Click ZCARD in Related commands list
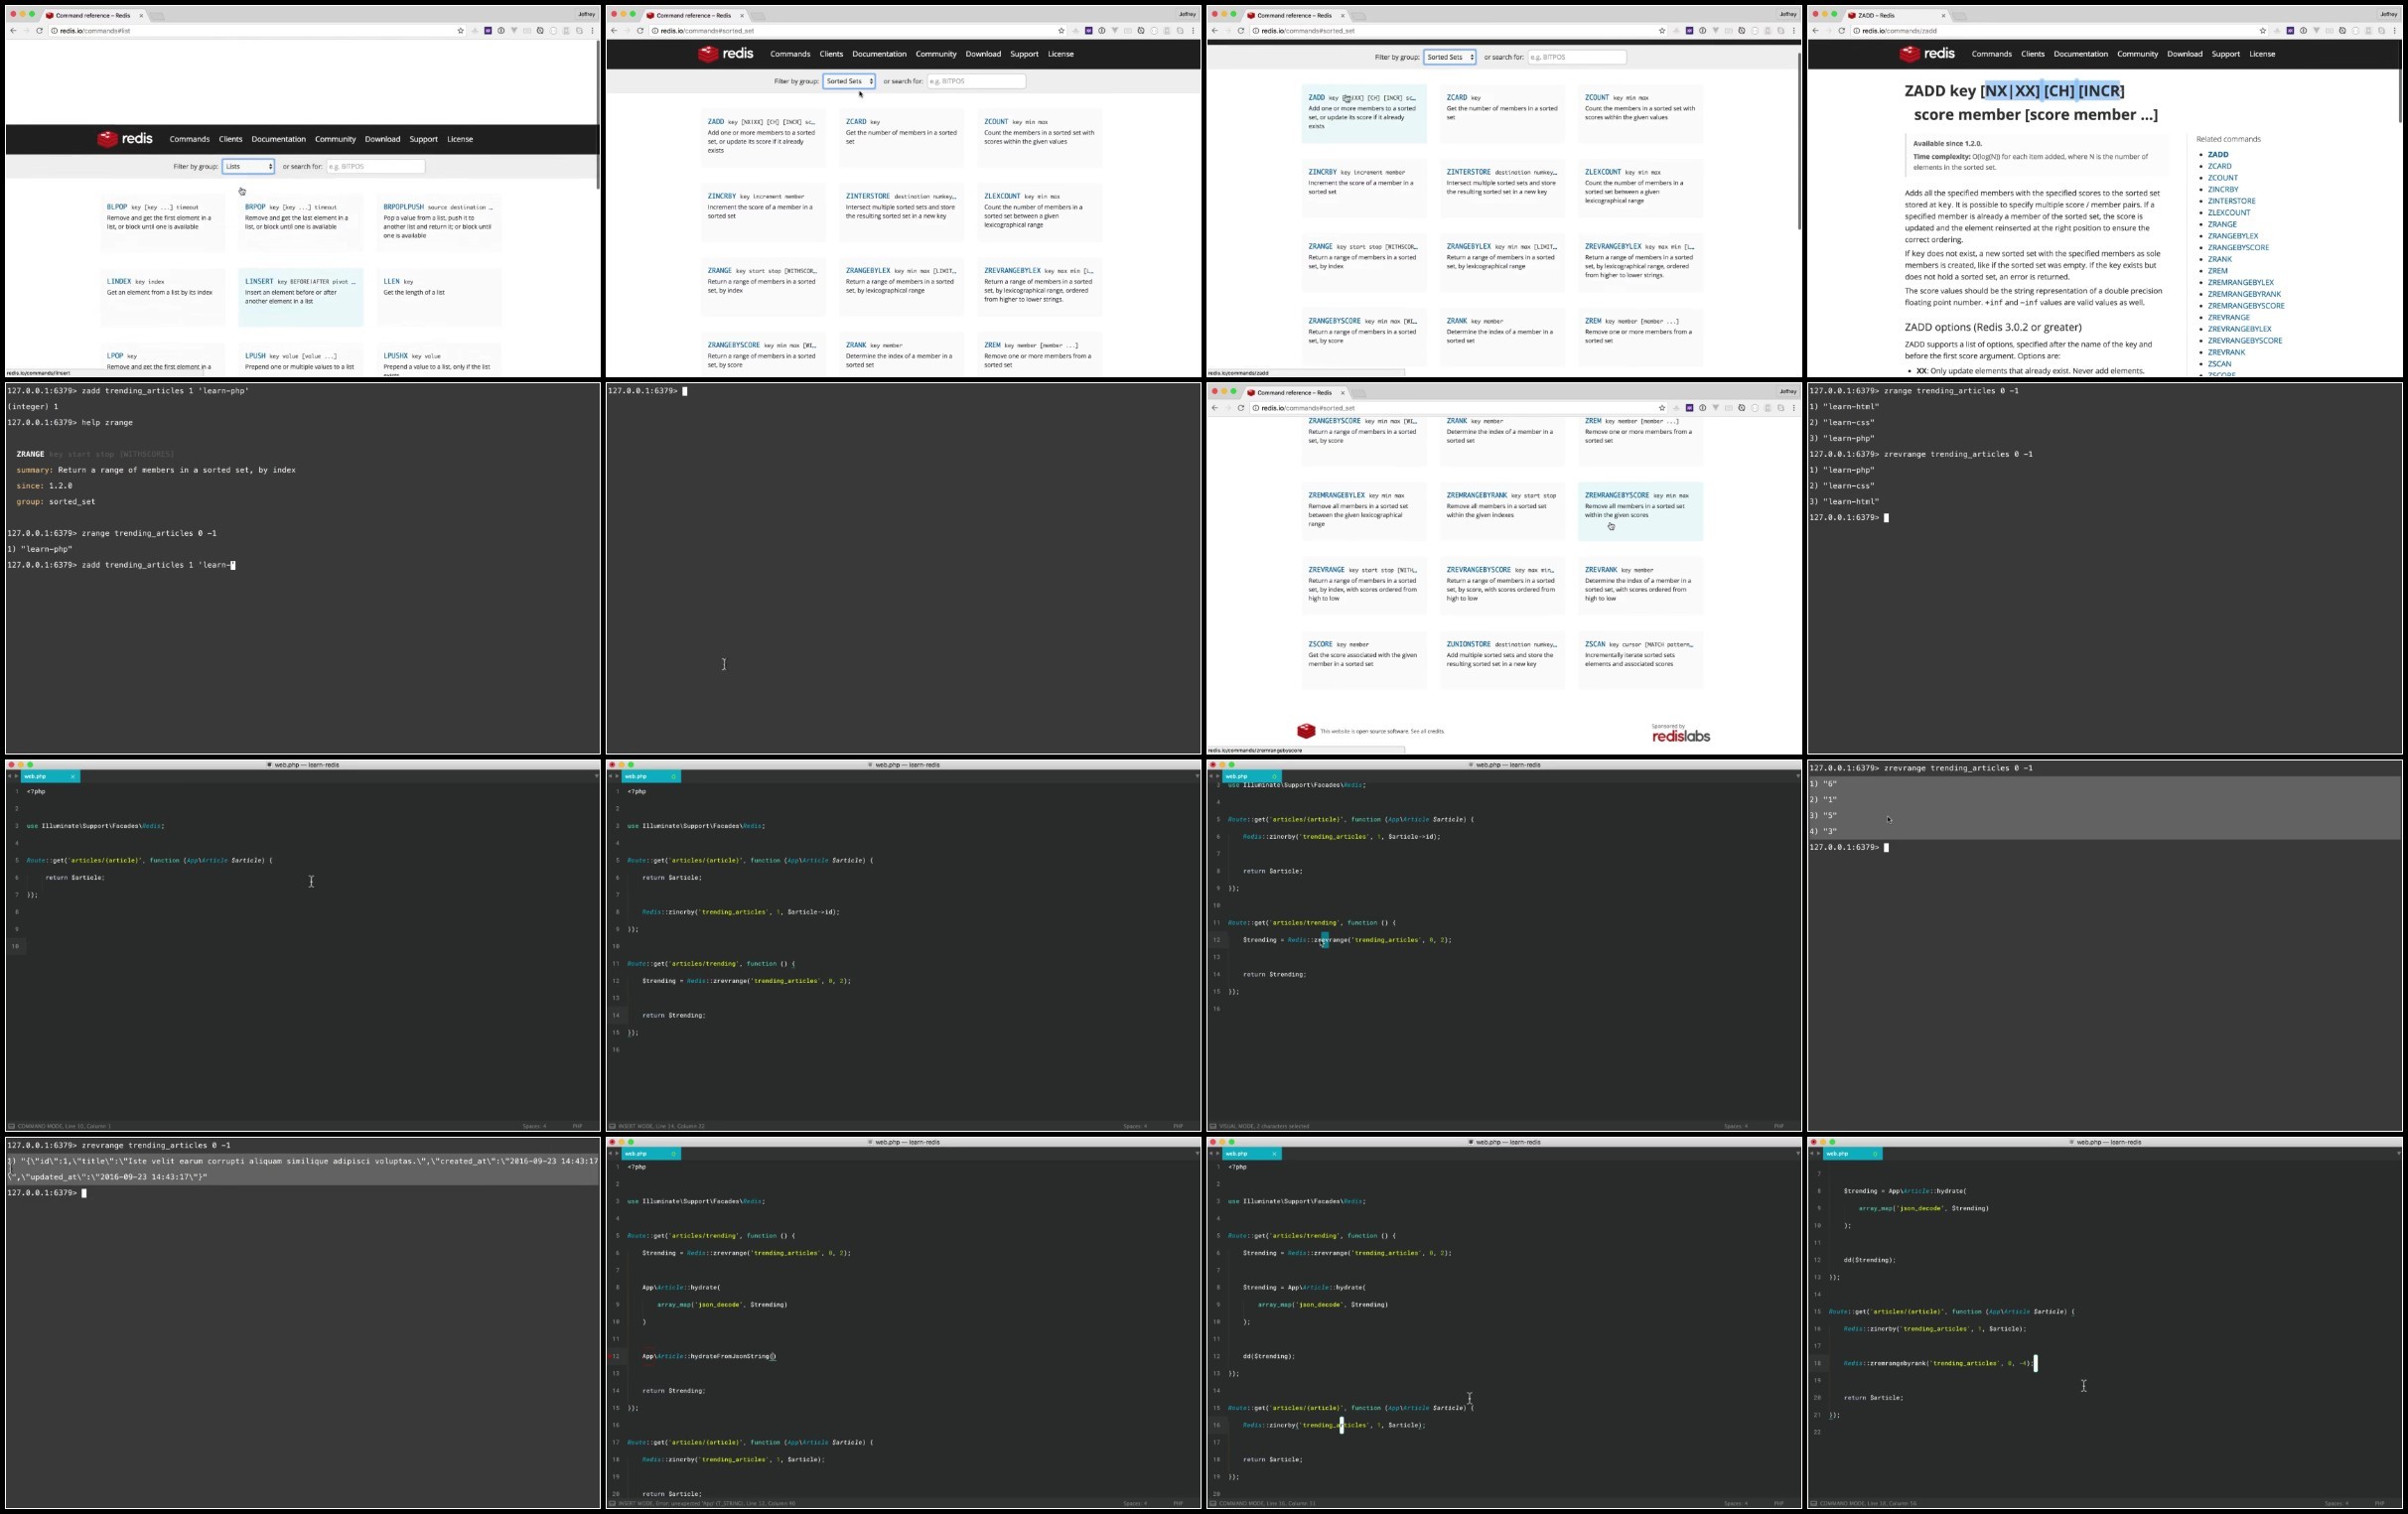Image resolution: width=2408 pixels, height=1514 pixels. click(2219, 166)
